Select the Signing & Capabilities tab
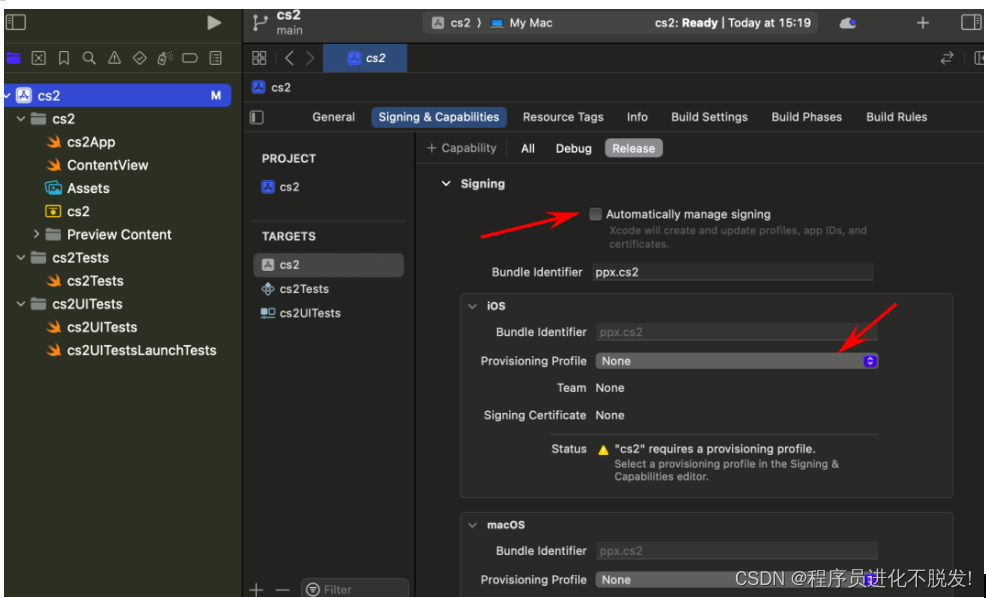 pos(439,117)
